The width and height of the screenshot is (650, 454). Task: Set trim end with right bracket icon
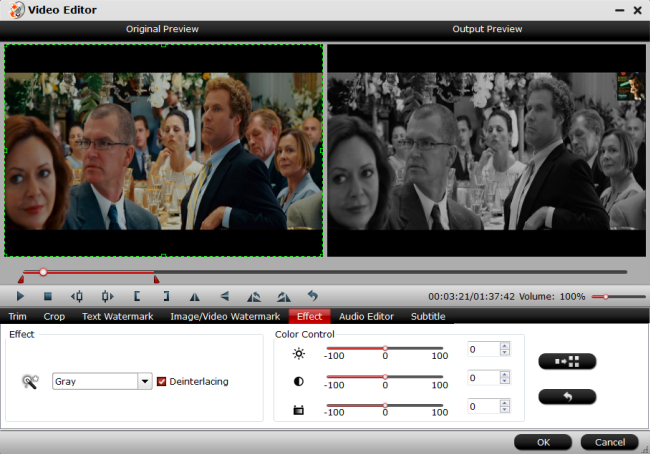(166, 296)
